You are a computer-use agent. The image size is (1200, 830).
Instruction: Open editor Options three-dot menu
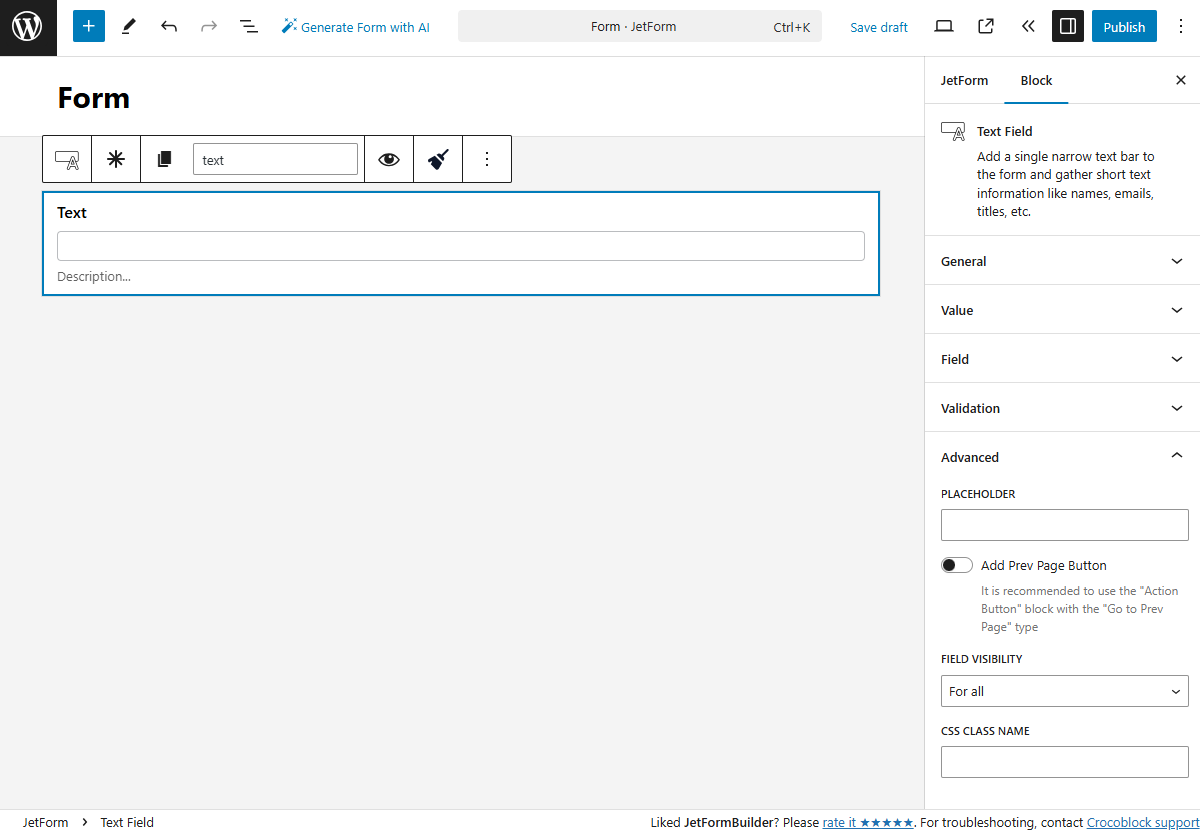click(1181, 27)
